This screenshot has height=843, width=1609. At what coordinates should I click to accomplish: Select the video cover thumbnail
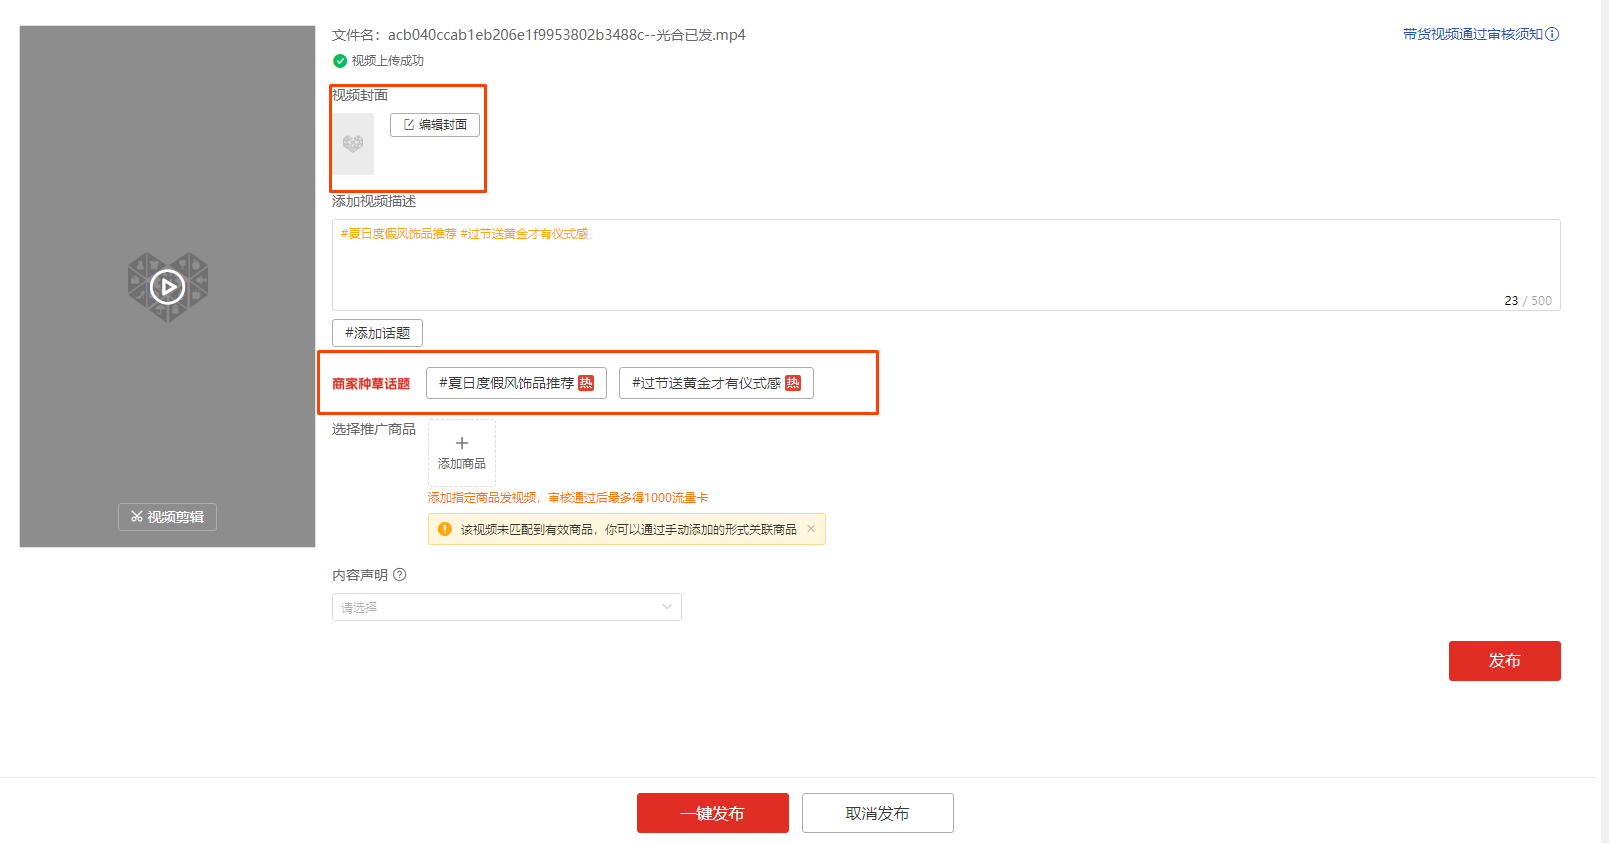353,144
